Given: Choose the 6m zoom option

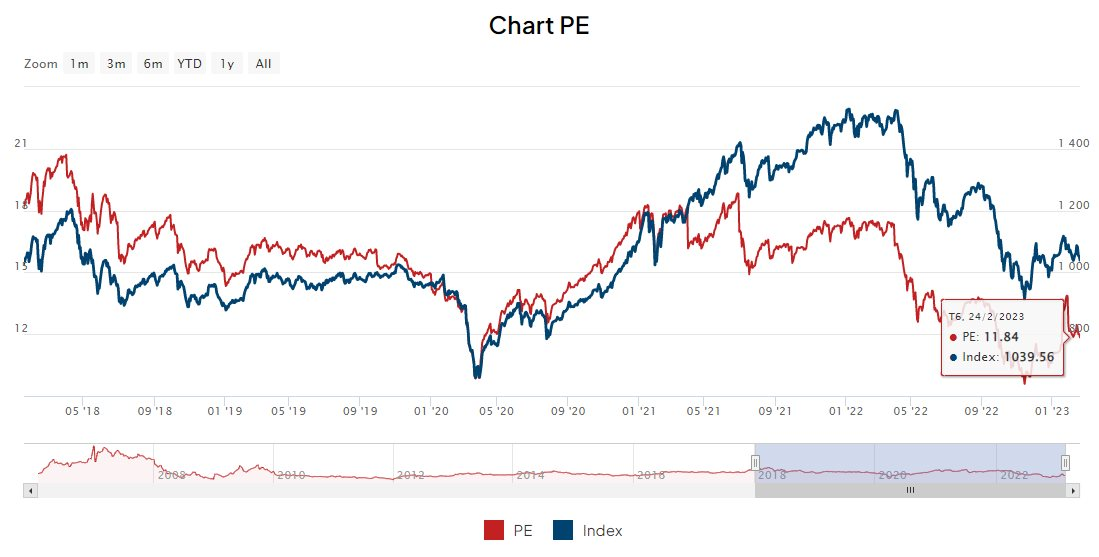Looking at the screenshot, I should [153, 64].
